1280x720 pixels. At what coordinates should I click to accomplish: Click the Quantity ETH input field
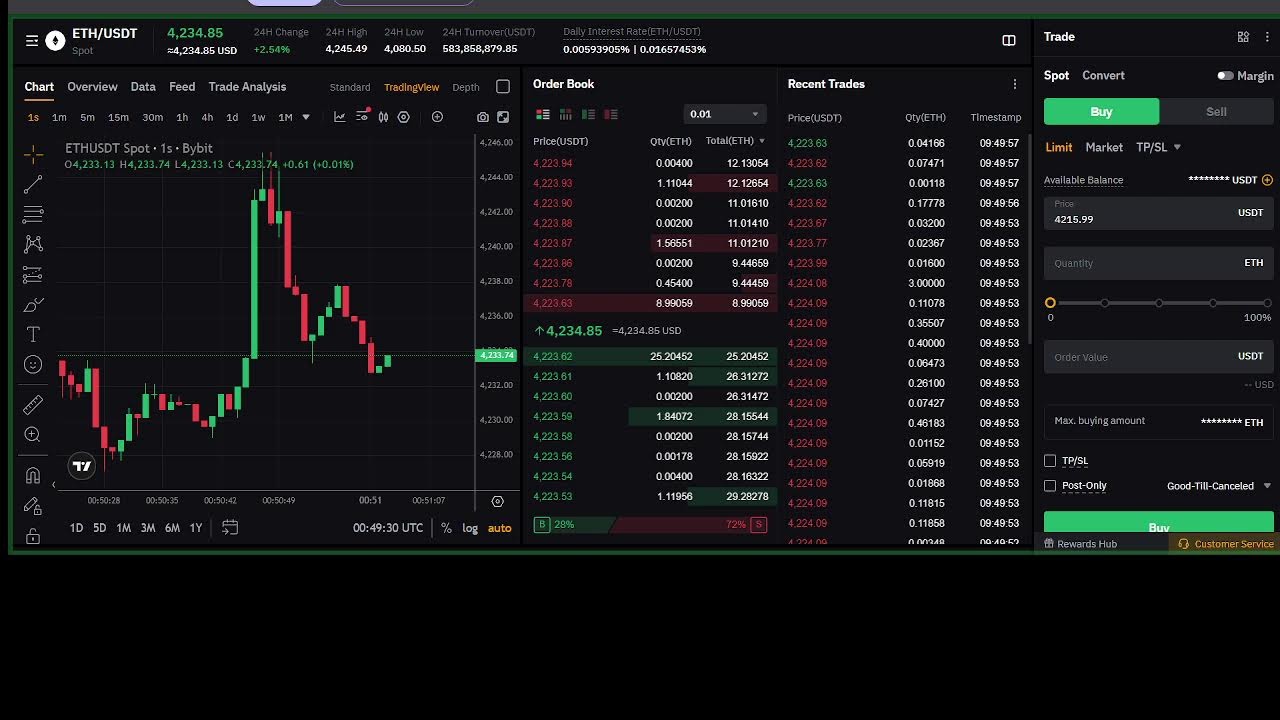1159,263
